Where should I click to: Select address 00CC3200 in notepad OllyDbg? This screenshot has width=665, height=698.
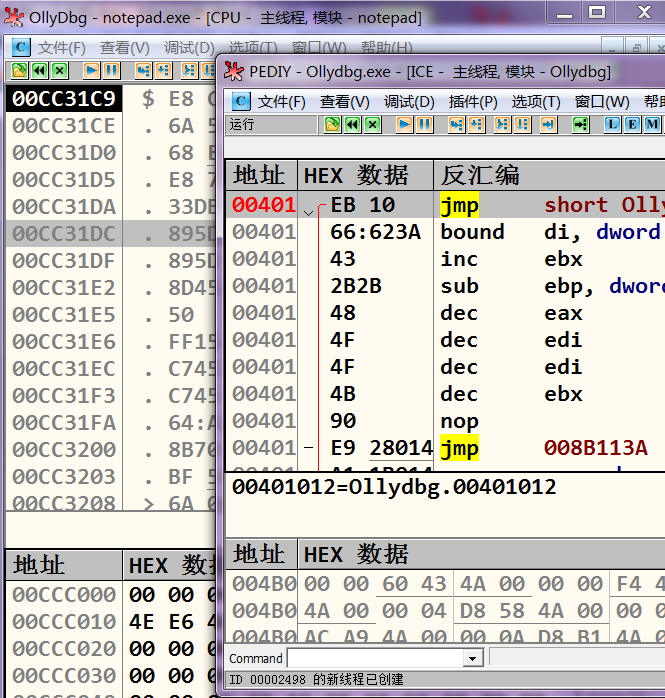(64, 450)
